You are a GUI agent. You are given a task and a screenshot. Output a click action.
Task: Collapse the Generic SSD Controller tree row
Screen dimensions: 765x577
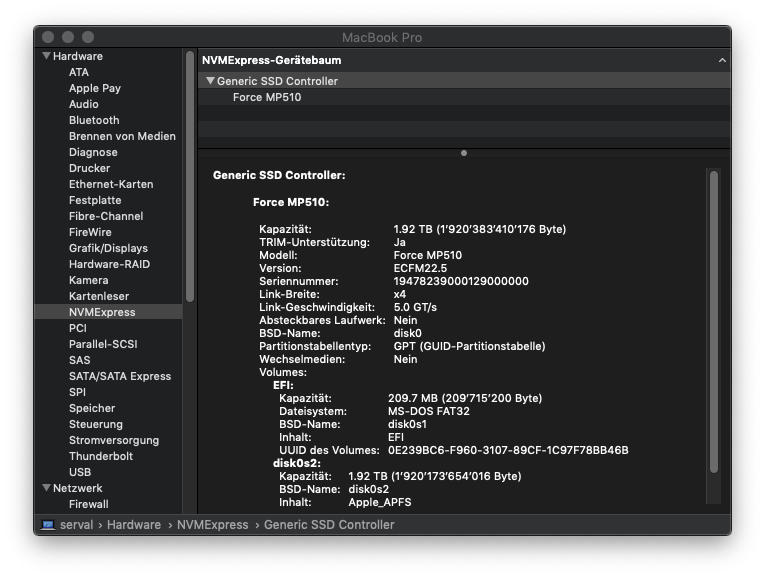click(210, 80)
